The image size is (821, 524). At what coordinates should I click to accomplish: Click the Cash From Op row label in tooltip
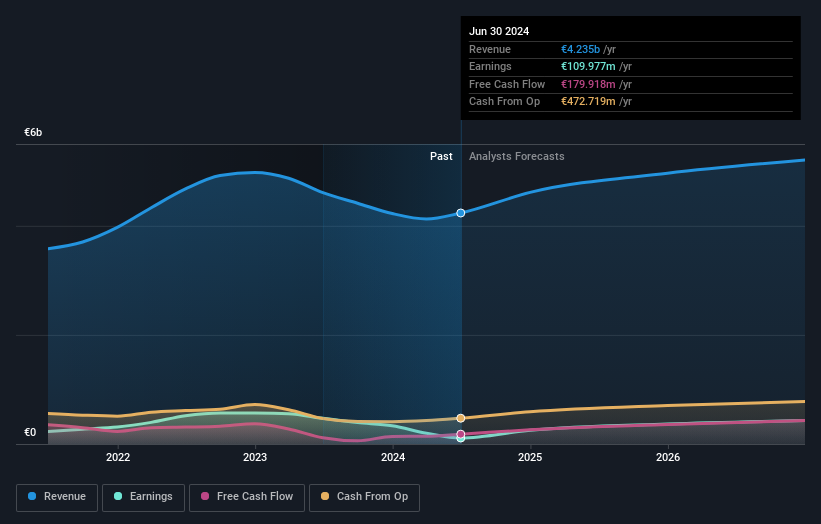[504, 102]
